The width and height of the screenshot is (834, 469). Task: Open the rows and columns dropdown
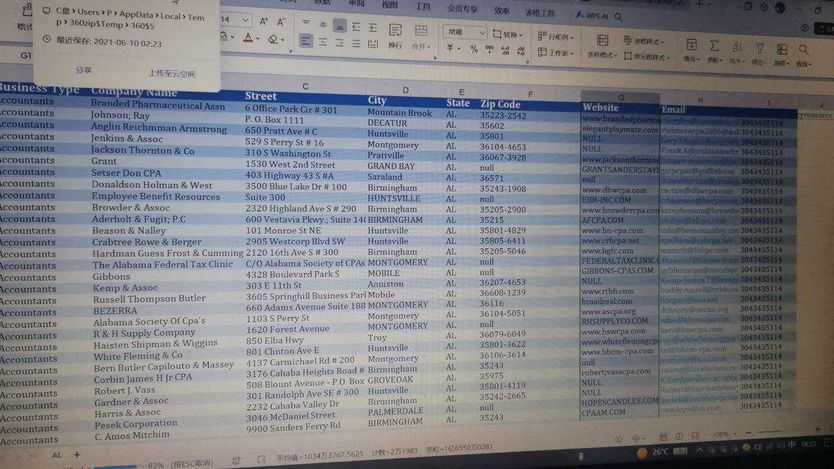pos(556,37)
